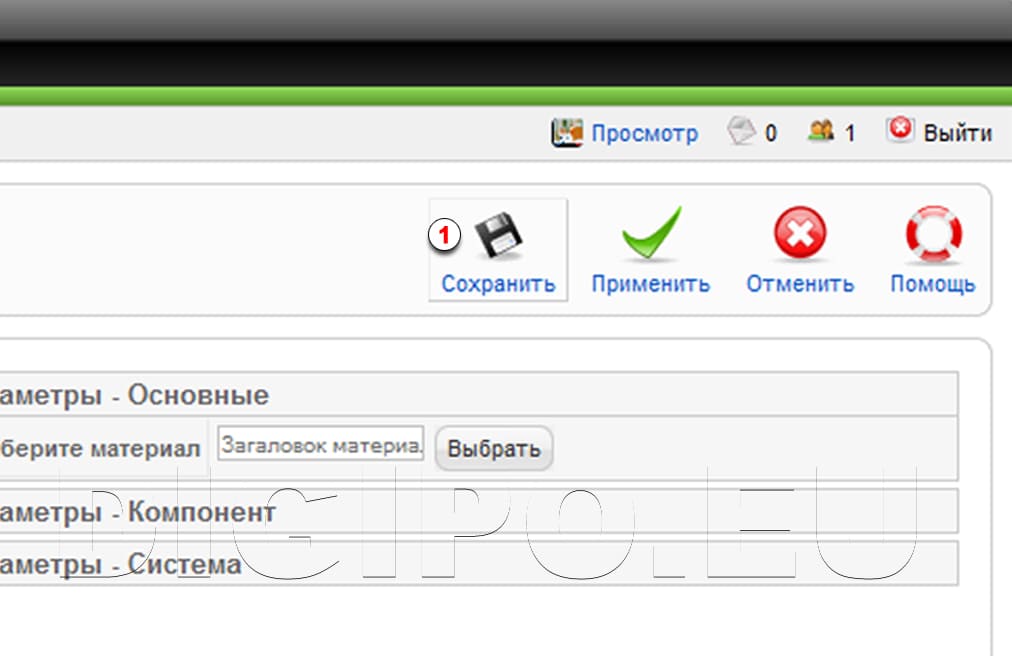Click the Выйти red logout icon
Image resolution: width=1012 pixels, height=656 pixels.
coord(899,129)
